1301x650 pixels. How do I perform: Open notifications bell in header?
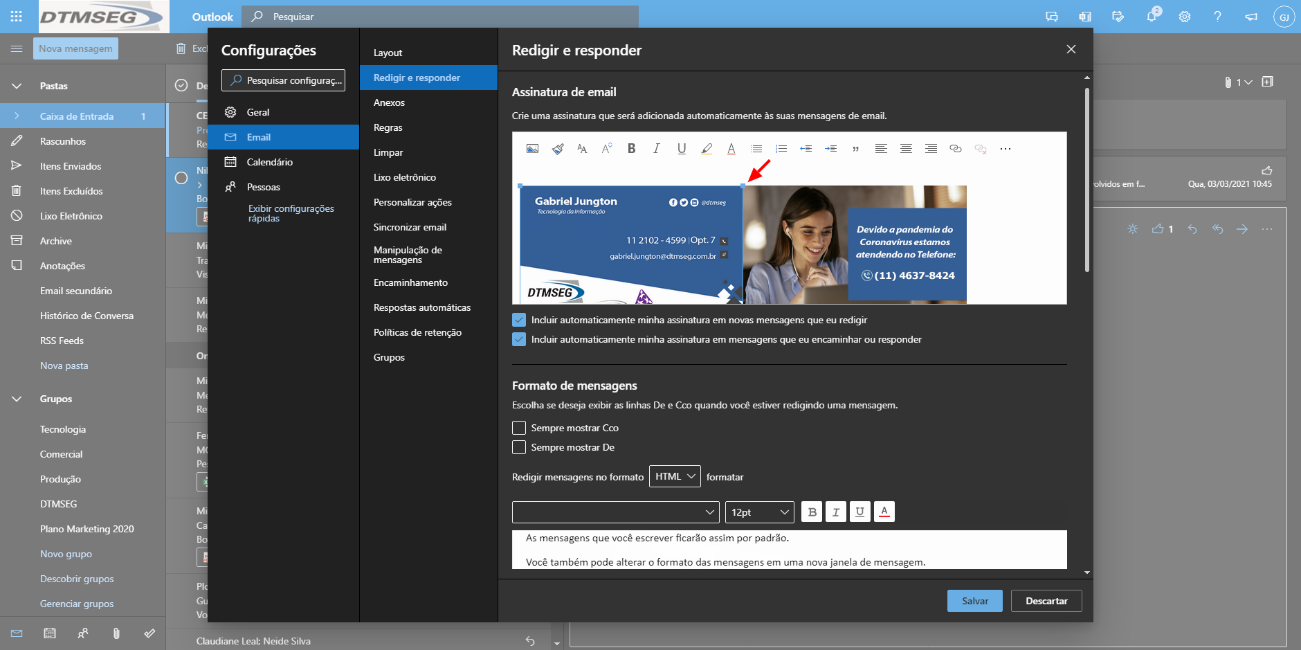tap(1152, 16)
